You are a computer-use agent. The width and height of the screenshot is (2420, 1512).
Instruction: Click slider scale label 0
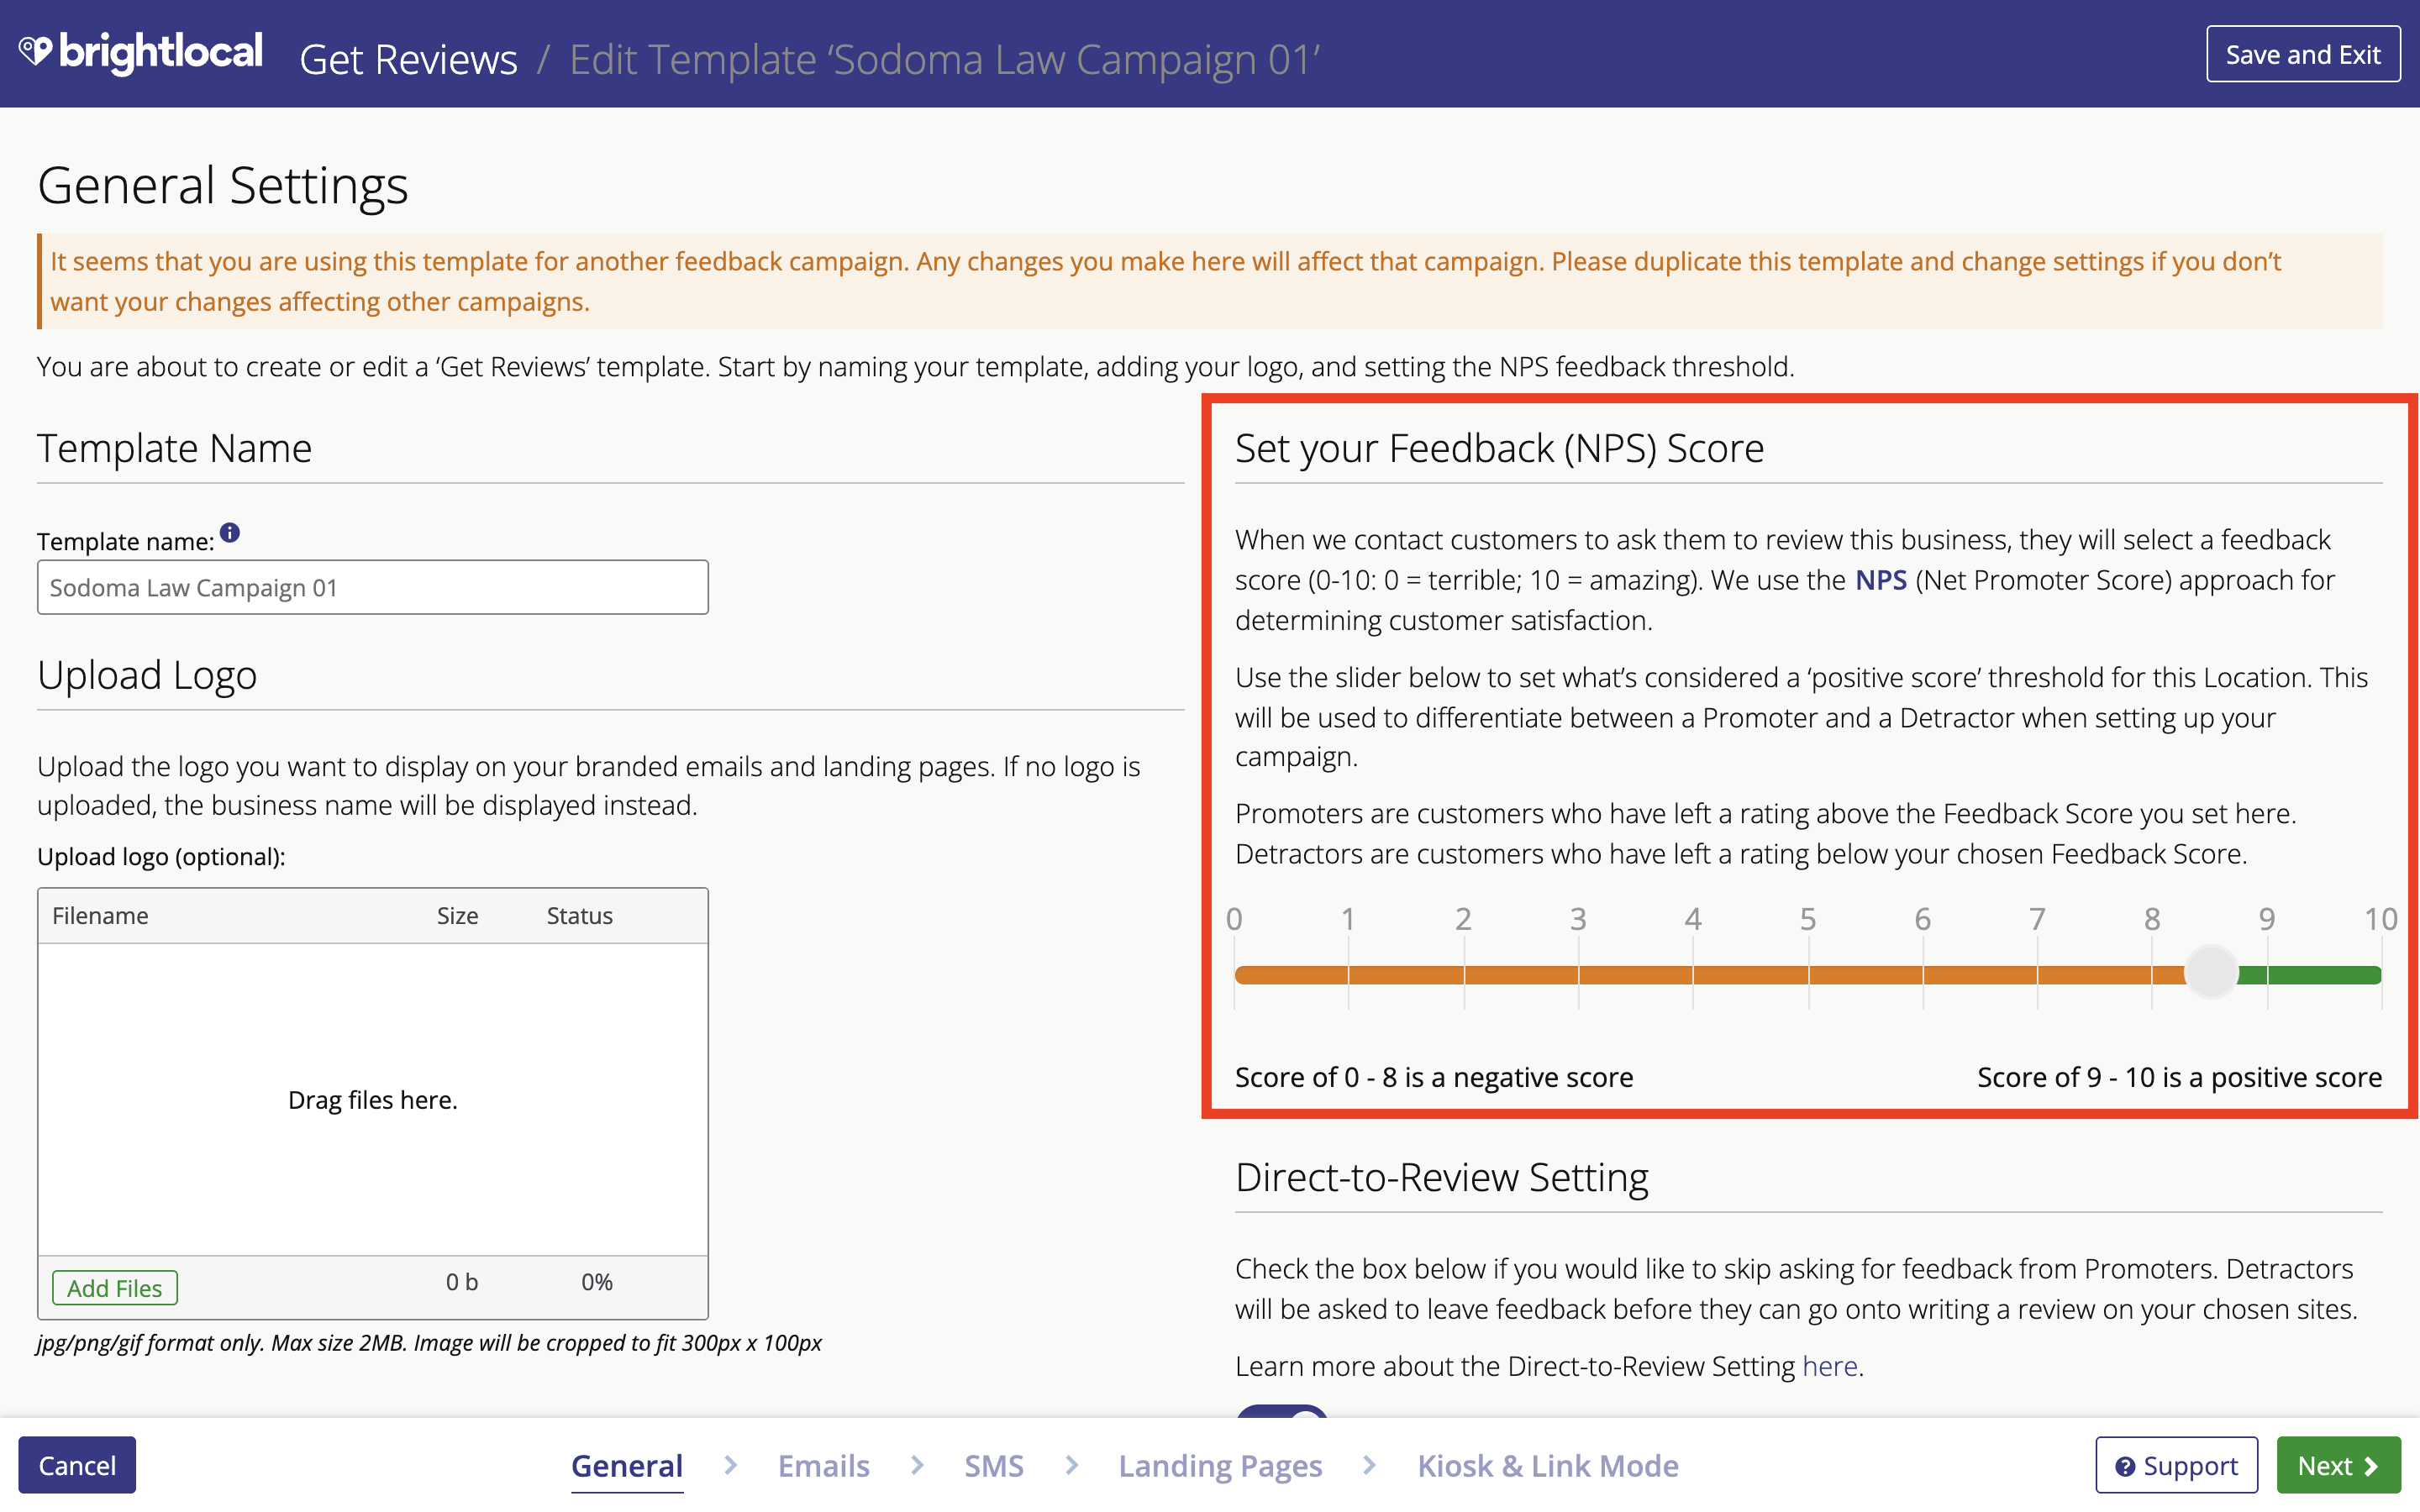click(1235, 919)
